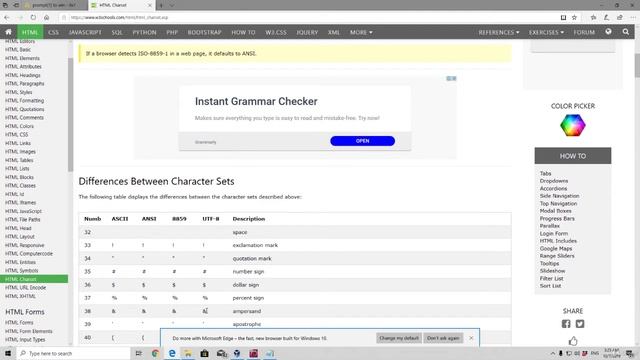The image size is (640, 360).
Task: Click the FORUM link
Action: [x=584, y=32]
